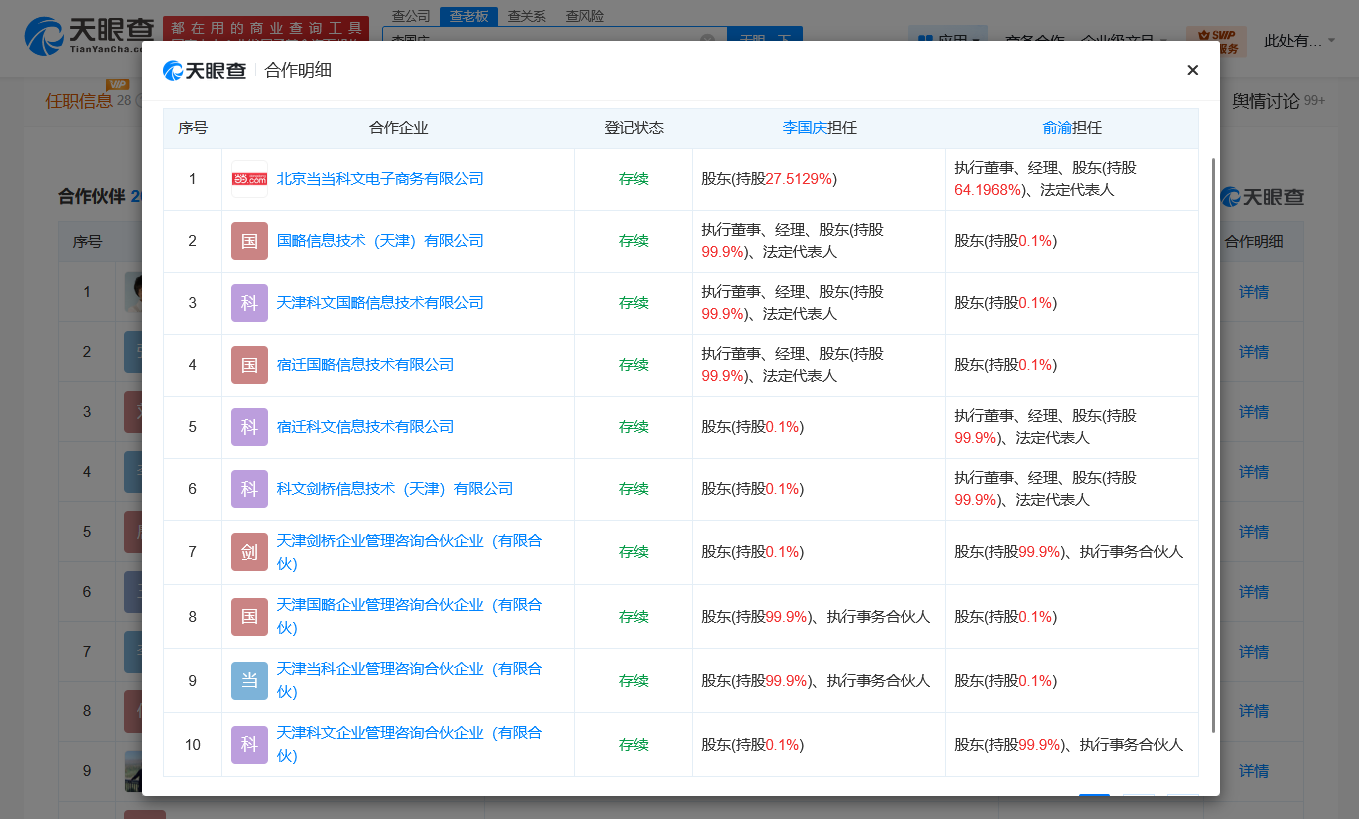The width and height of the screenshot is (1359, 819).
Task: Click the 合作企业 column header
Action: point(398,128)
